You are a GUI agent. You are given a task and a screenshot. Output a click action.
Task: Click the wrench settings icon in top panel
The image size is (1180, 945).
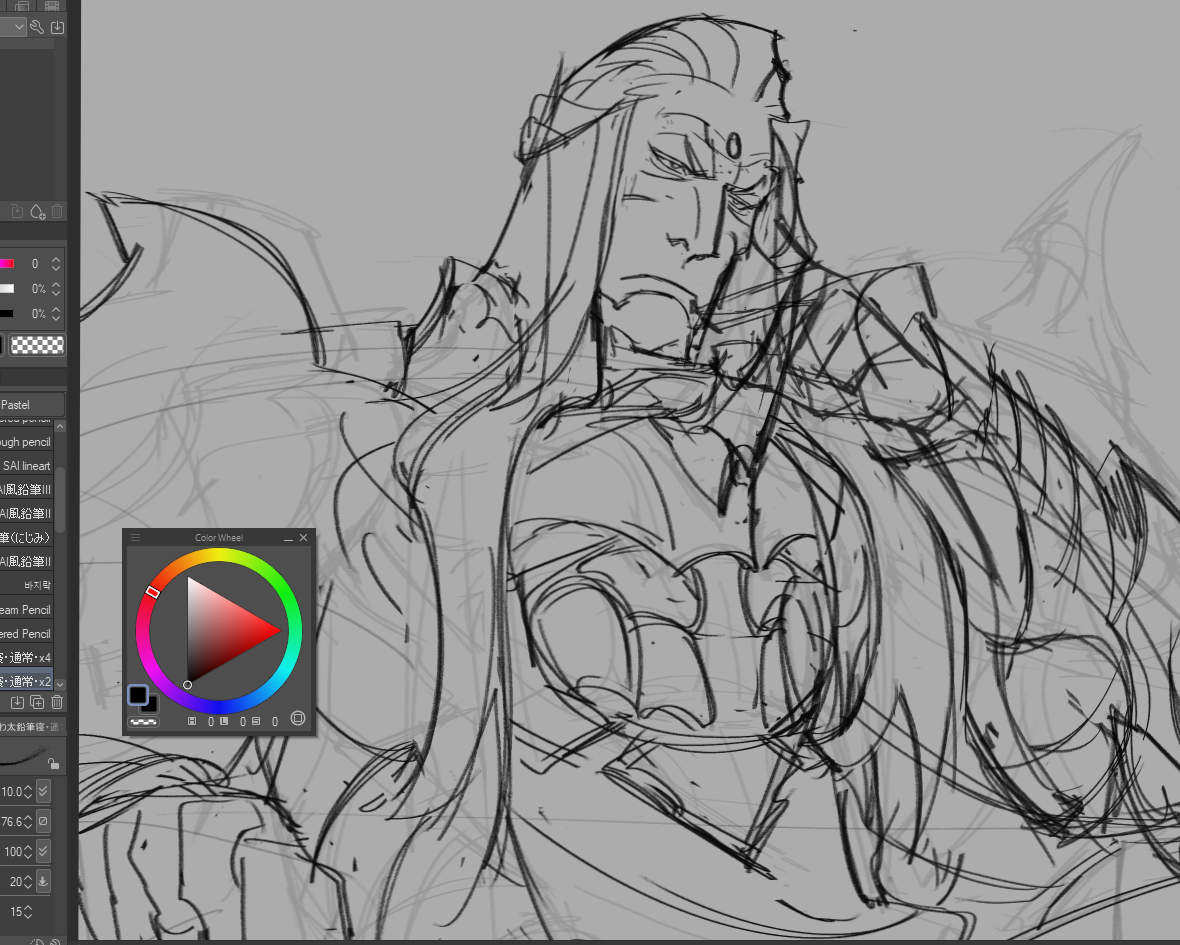coord(37,27)
